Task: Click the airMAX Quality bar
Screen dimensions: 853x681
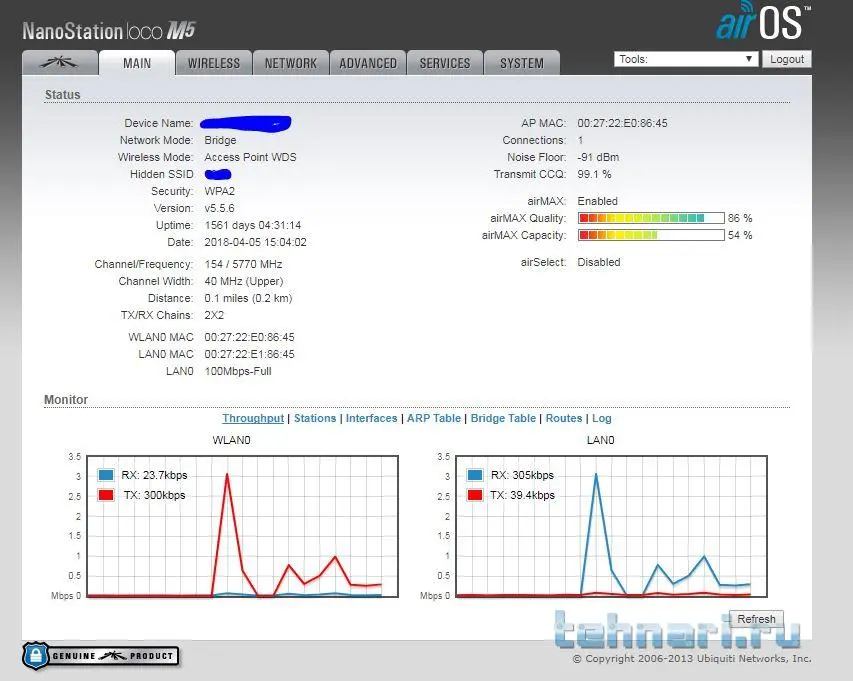Action: click(x=651, y=218)
